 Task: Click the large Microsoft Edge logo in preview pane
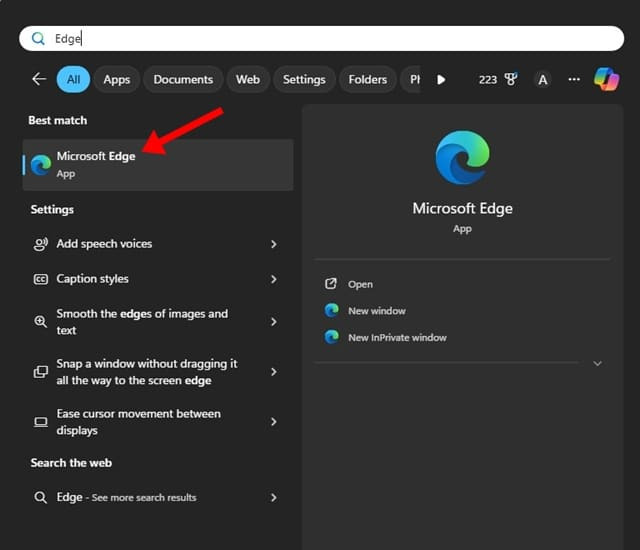click(462, 157)
